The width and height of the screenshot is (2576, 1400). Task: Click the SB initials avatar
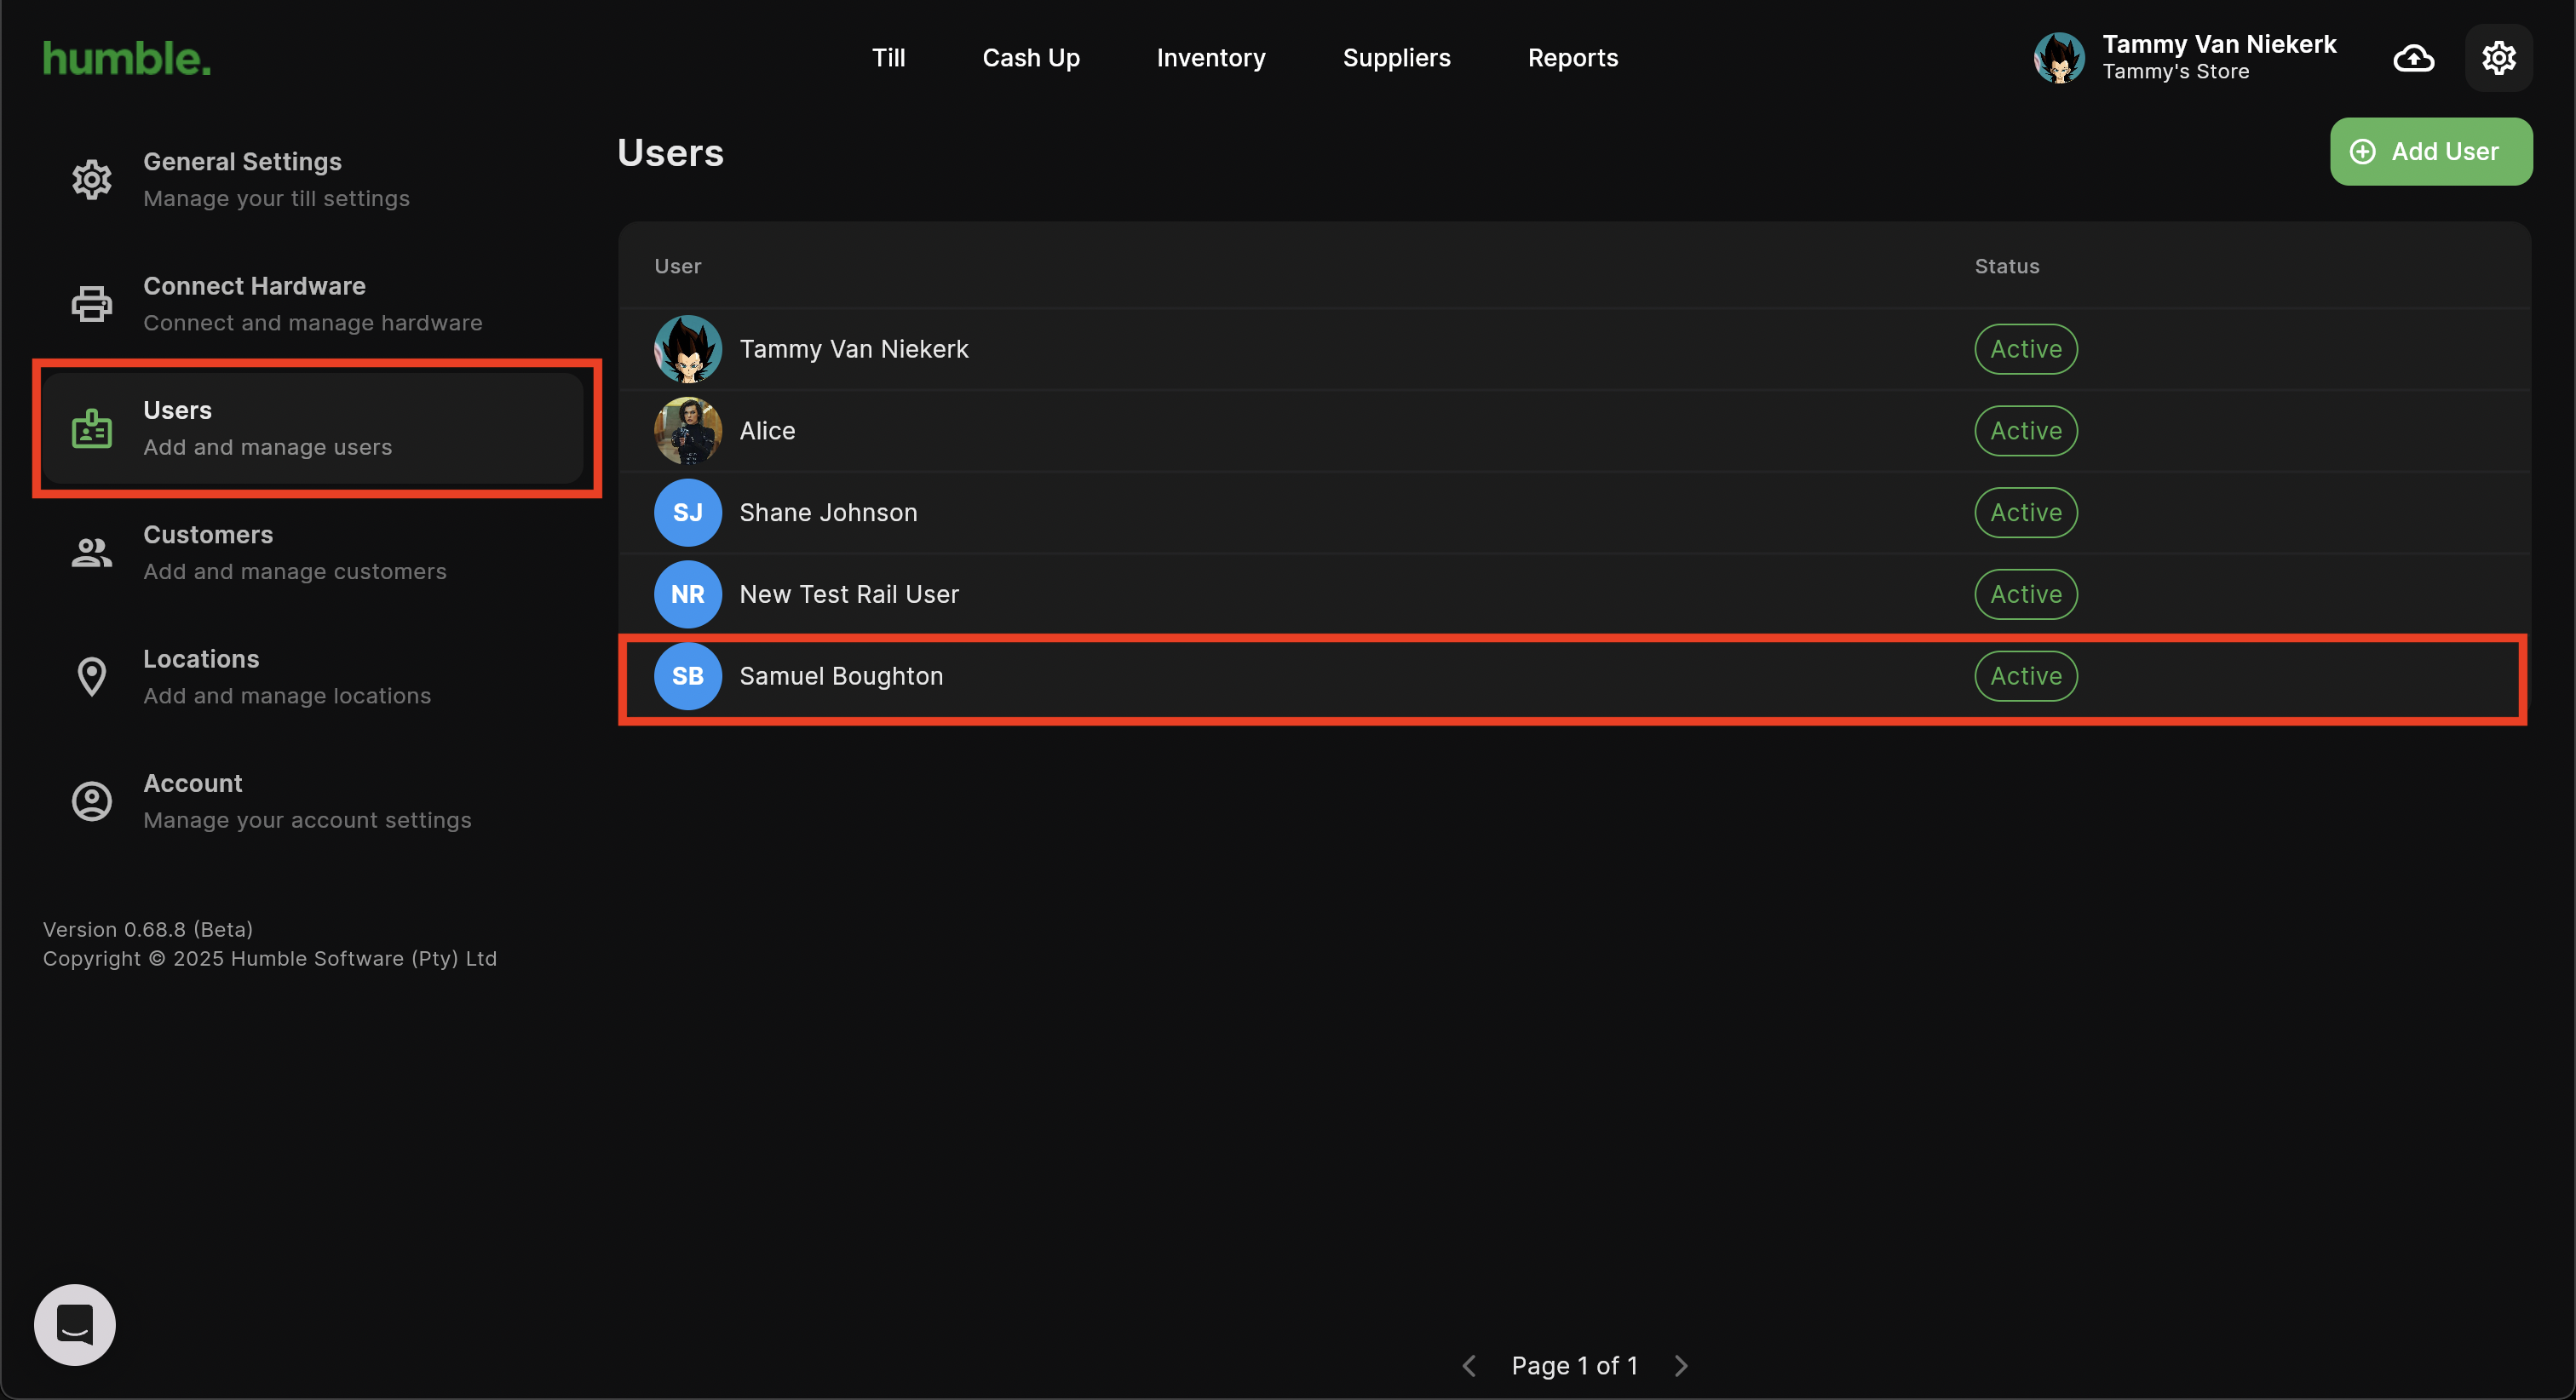pos(688,676)
